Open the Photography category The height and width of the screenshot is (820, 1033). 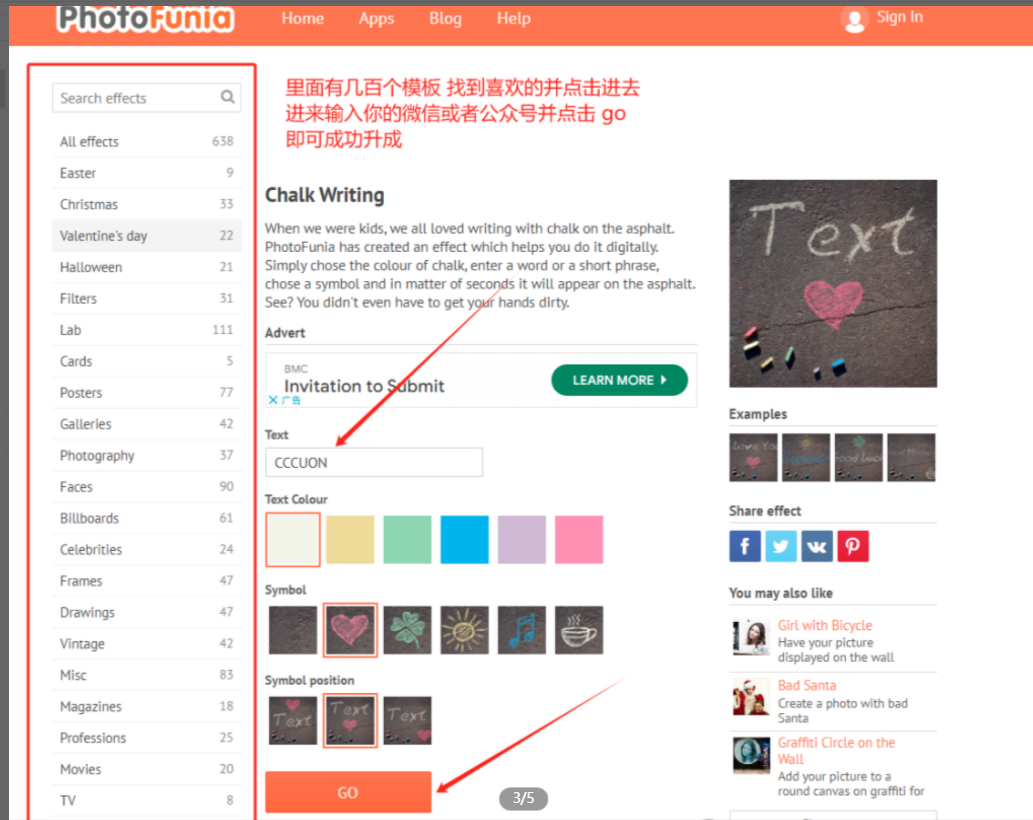147,455
